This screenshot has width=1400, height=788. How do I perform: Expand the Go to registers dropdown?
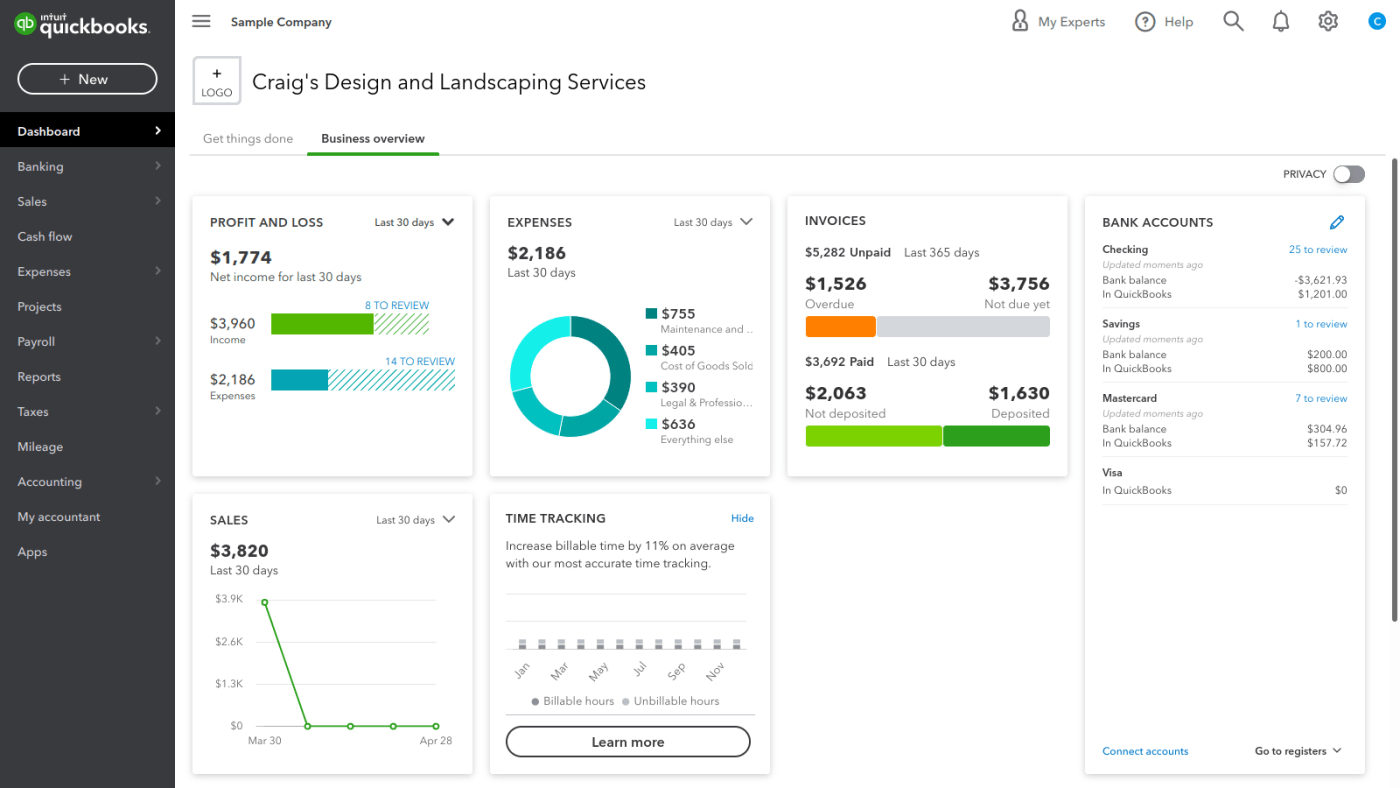[x=1297, y=750]
